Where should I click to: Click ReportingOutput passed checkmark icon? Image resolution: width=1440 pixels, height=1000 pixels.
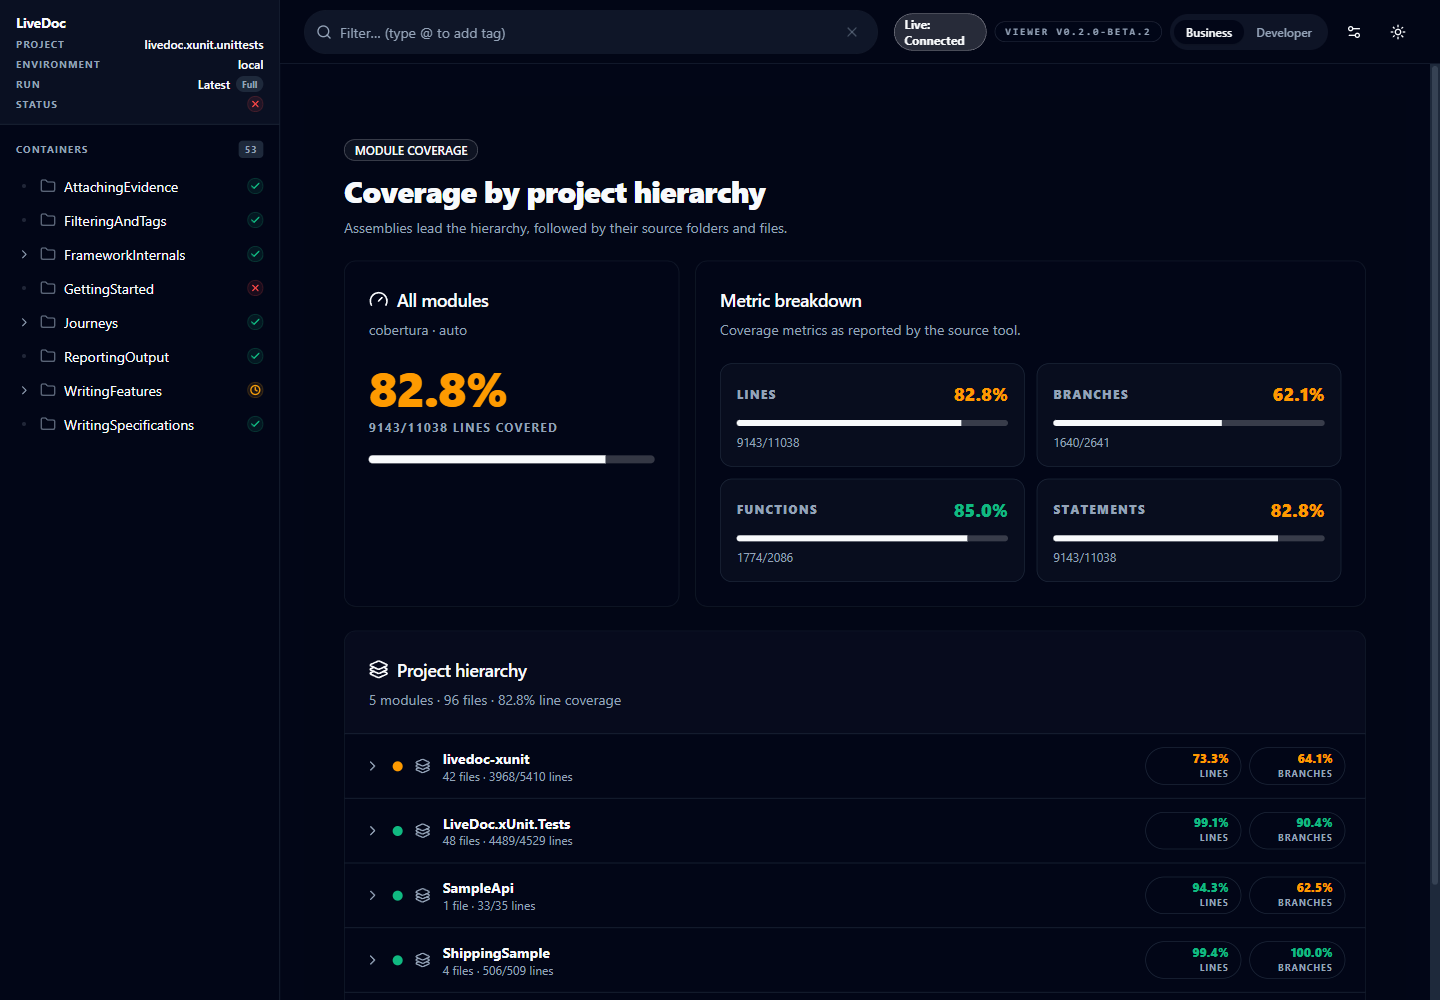(255, 356)
